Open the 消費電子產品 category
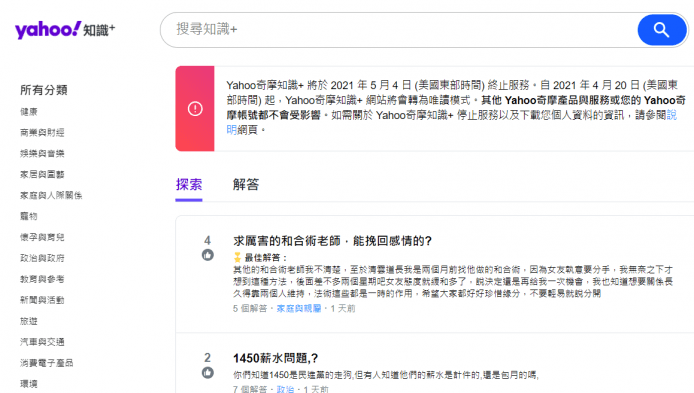The image size is (694, 393). click(x=46, y=363)
